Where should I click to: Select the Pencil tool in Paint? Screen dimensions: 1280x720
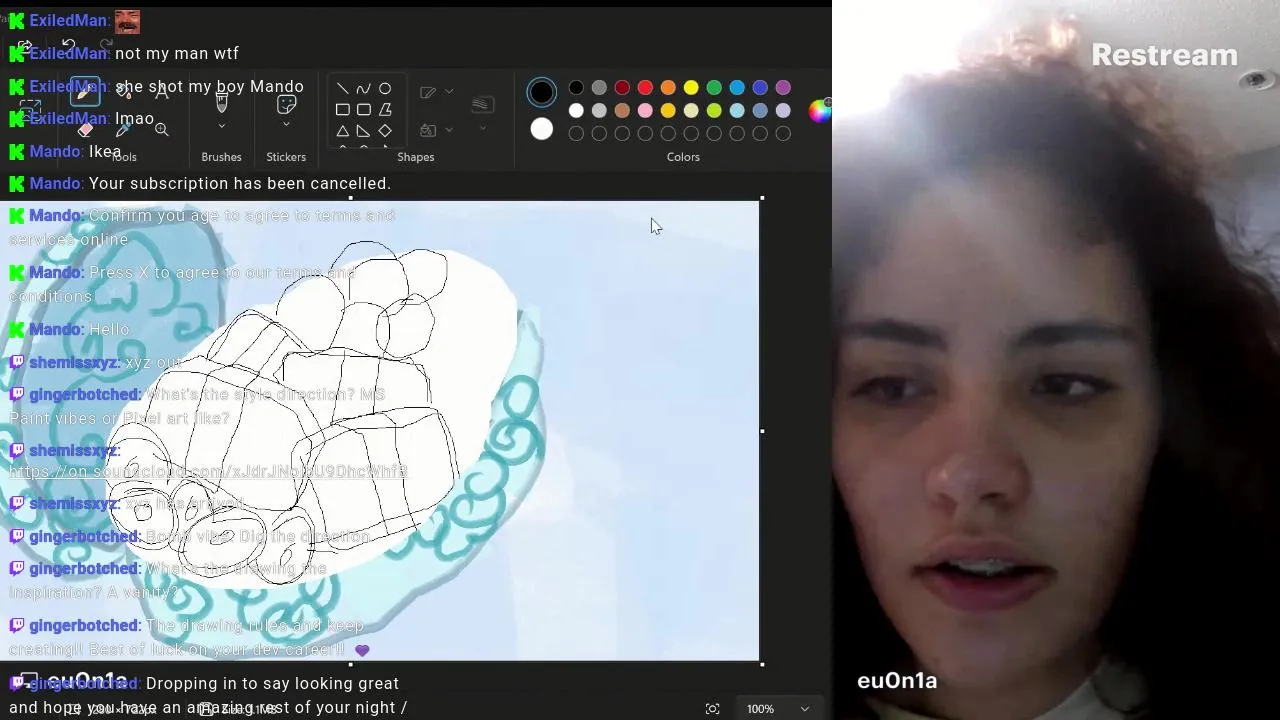pos(85,92)
